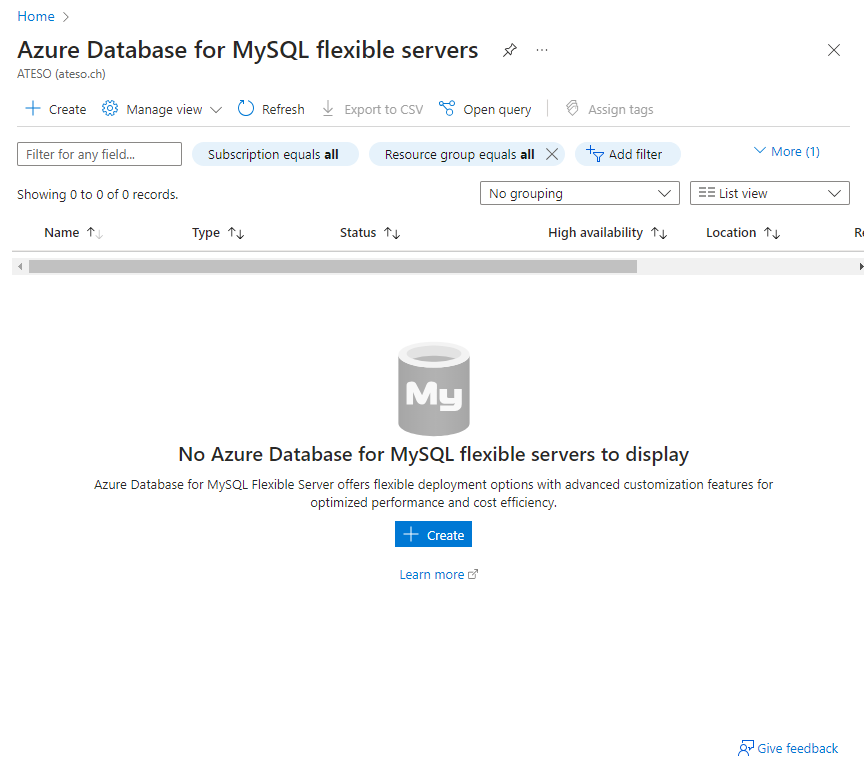Image resolution: width=864 pixels, height=773 pixels.
Task: Click the Create toolbar button
Action: 56,109
